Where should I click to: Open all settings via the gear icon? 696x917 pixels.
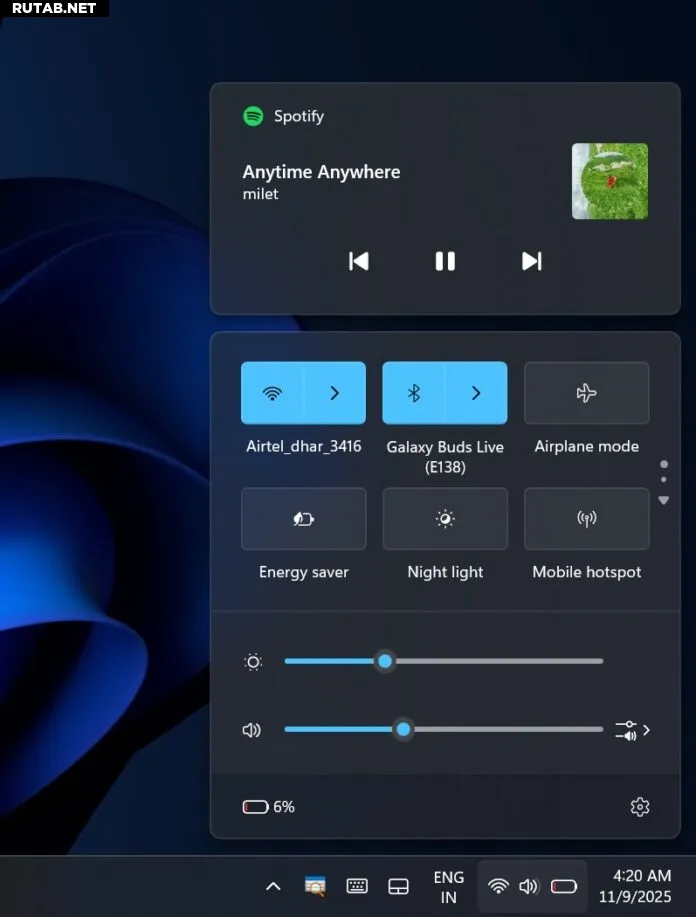pos(640,807)
